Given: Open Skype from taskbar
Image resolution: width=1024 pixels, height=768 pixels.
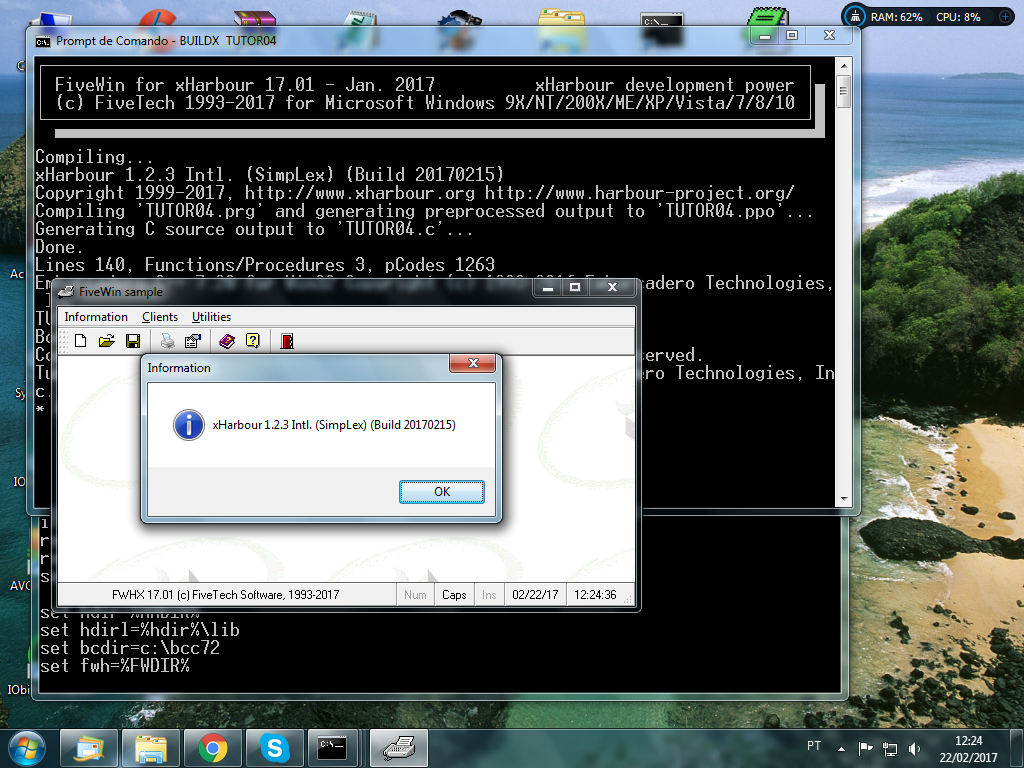Looking at the screenshot, I should [x=275, y=748].
